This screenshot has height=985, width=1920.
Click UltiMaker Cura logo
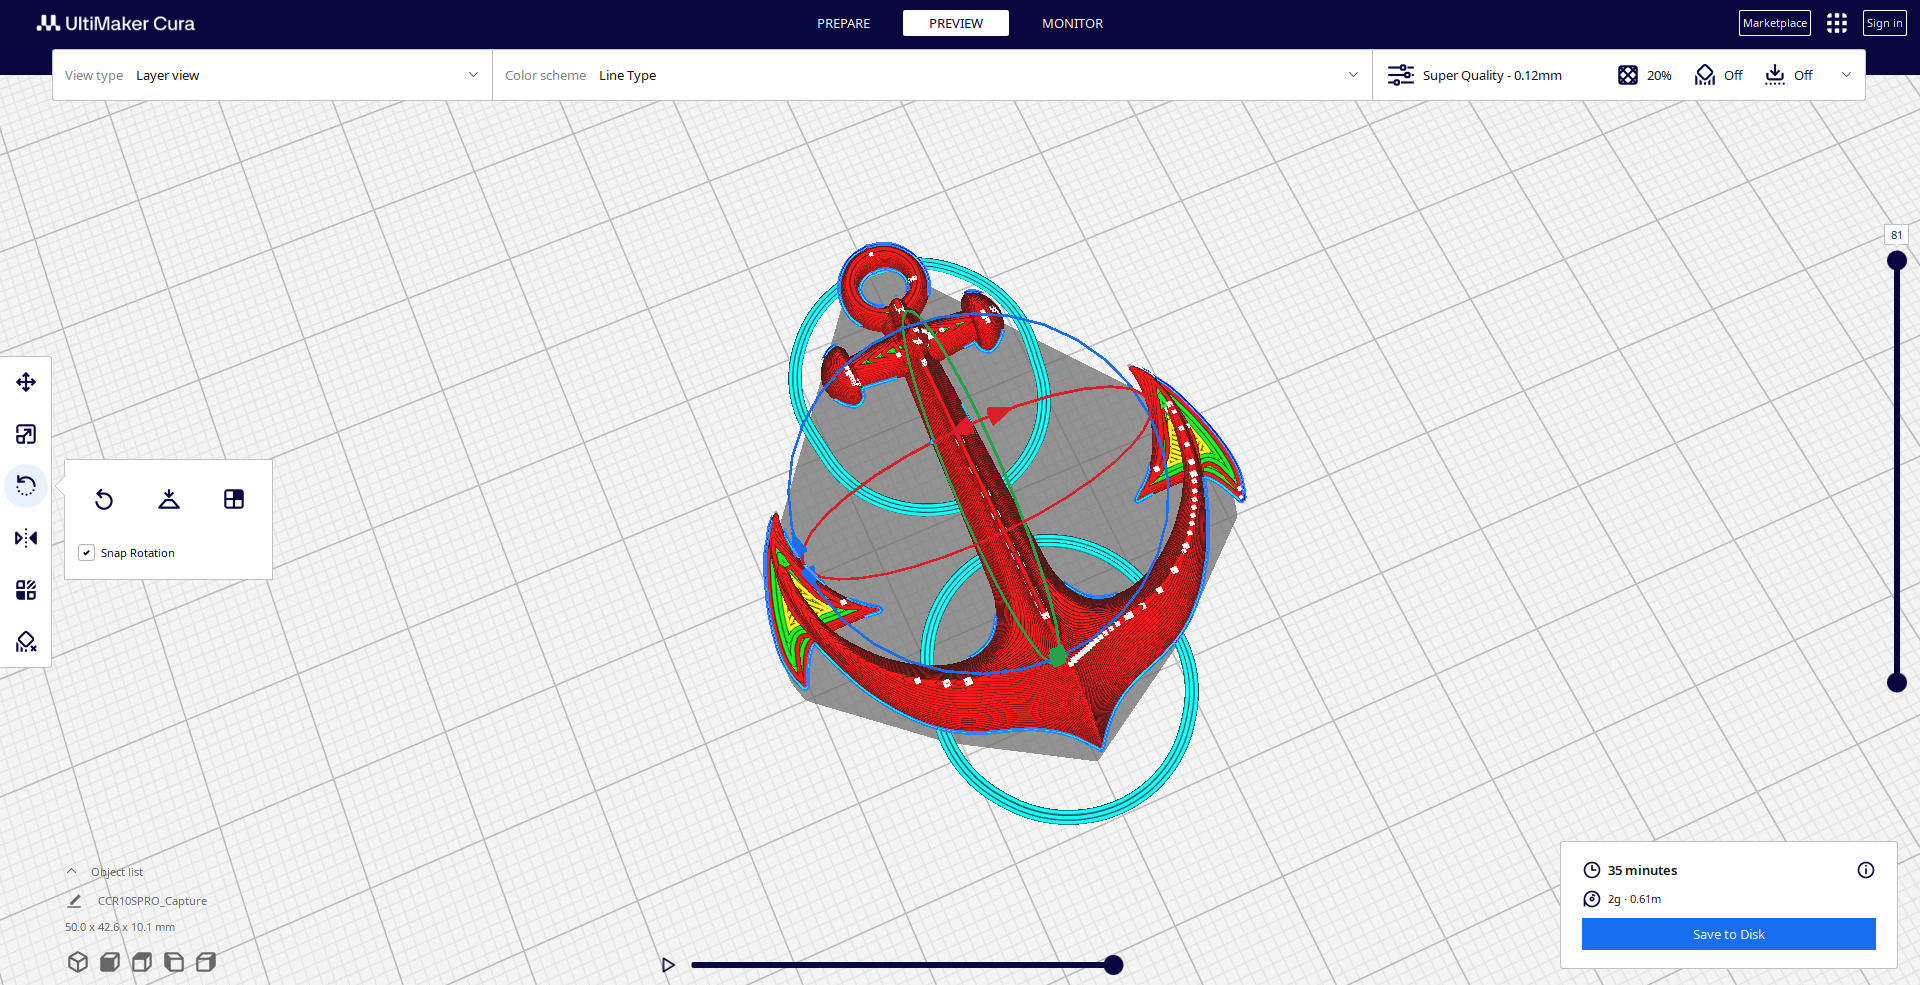pos(116,23)
